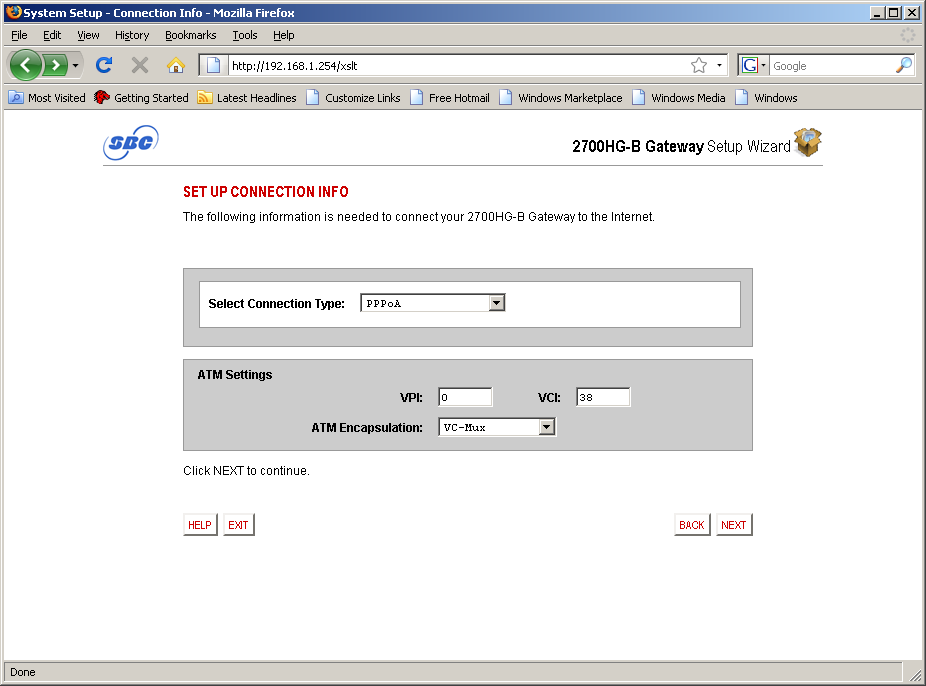Click the browser Back arrow button
Image resolution: width=926 pixels, height=686 pixels.
coord(26,65)
